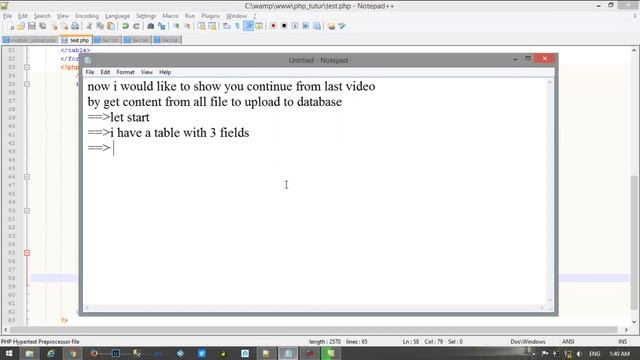
Task: Redo using the grey arrow icon
Action: (x=136, y=26)
